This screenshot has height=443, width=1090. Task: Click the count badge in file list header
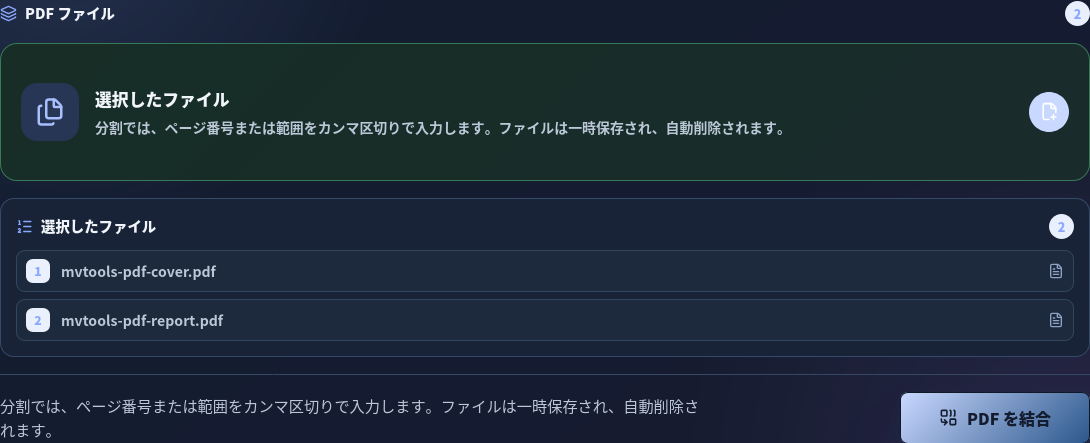[x=1061, y=227]
